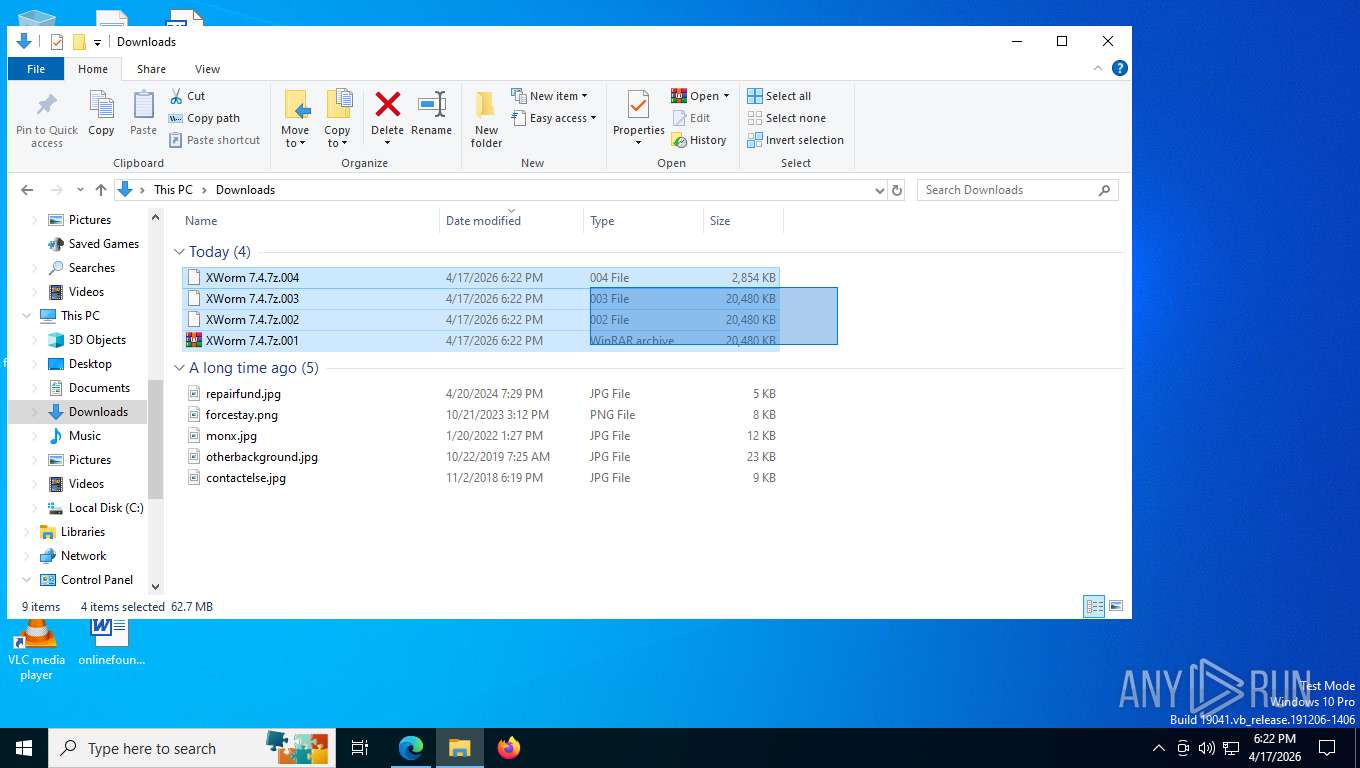Select Local Disk (C:) in navigation pane
Screen dimensions: 1360x768
[x=106, y=508]
